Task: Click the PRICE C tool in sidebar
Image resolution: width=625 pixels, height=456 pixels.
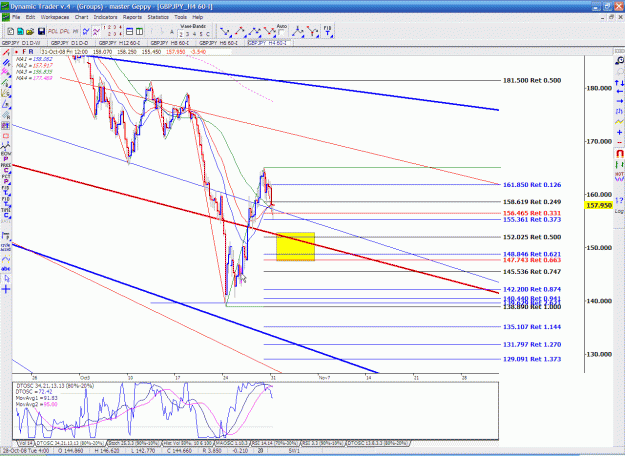Action: point(6,168)
